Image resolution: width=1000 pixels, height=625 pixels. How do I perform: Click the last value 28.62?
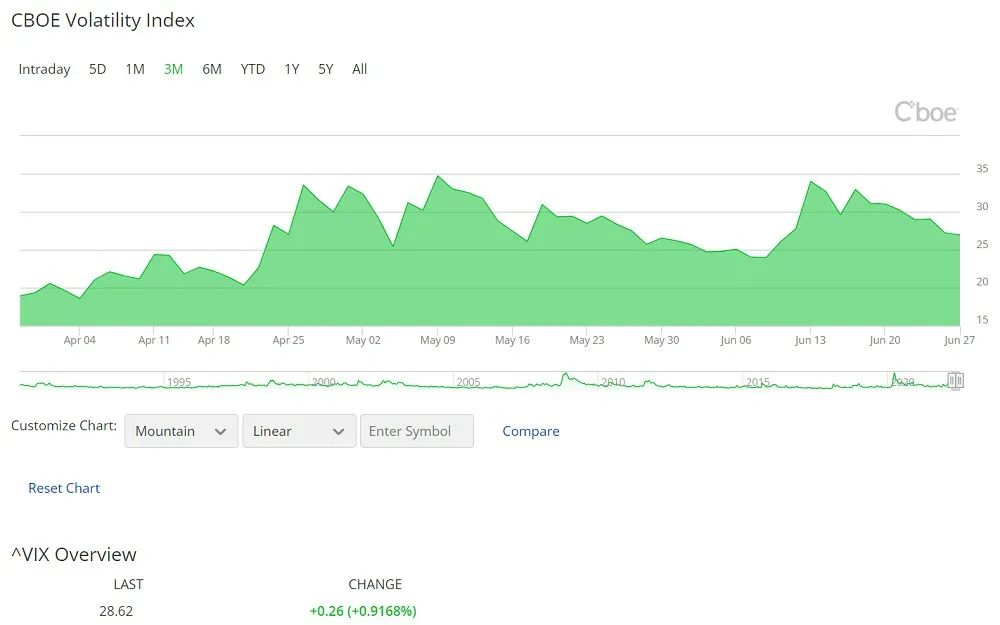coord(116,611)
